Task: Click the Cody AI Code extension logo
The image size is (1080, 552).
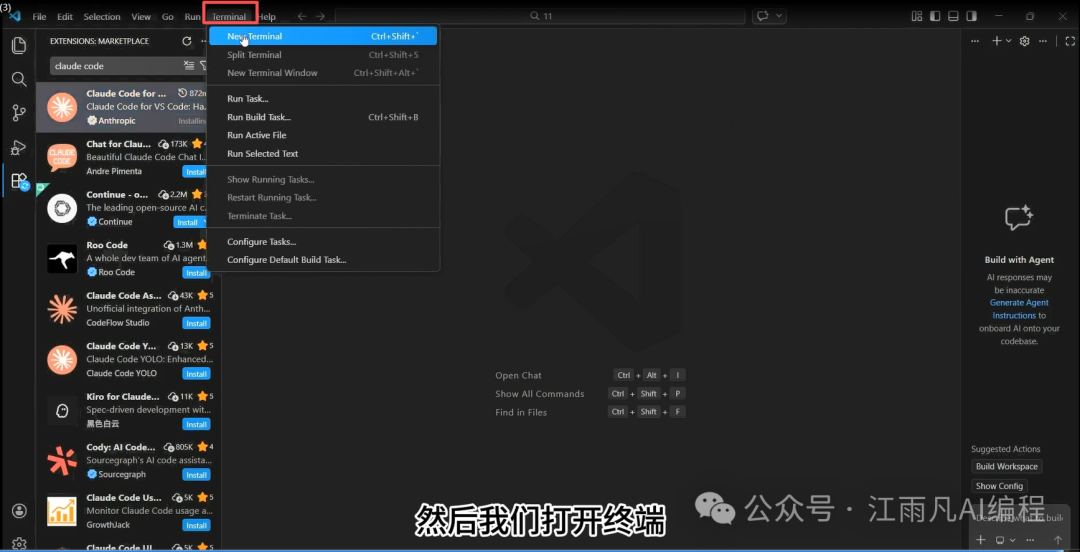Action: point(61,461)
